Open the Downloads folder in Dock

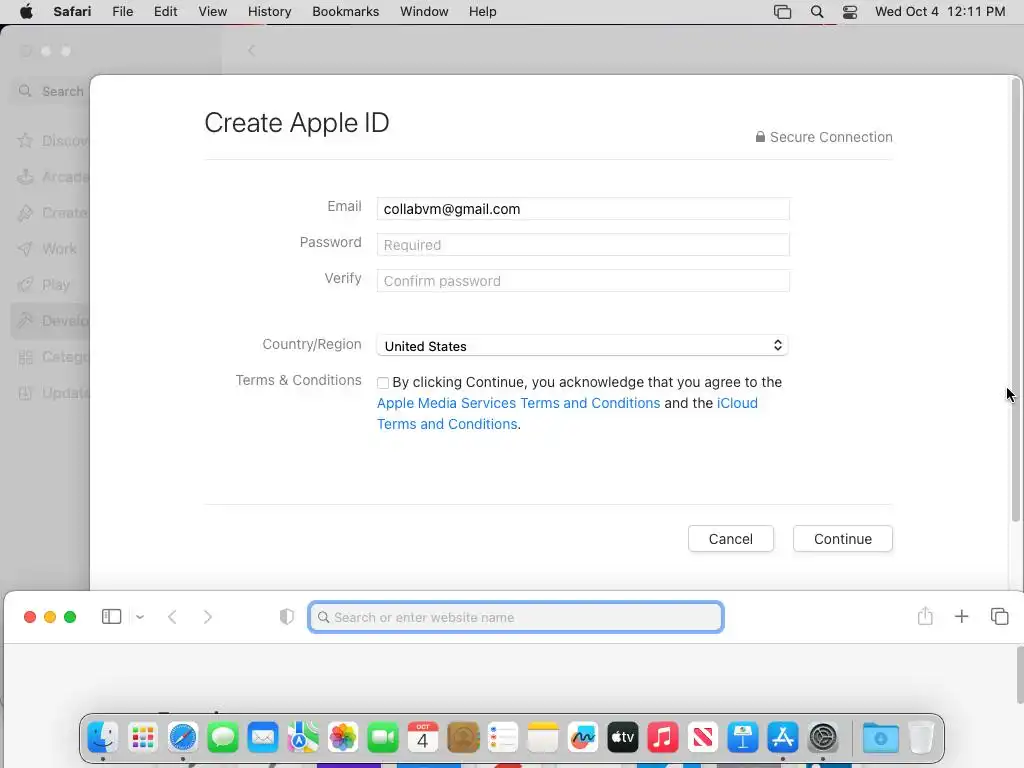[880, 738]
